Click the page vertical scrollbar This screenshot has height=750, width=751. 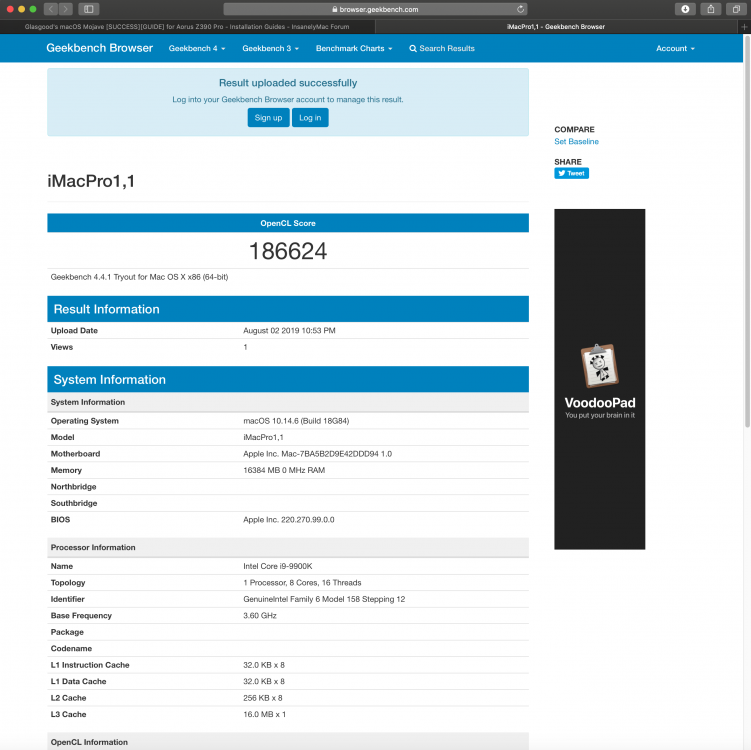pyautogui.click(x=747, y=230)
